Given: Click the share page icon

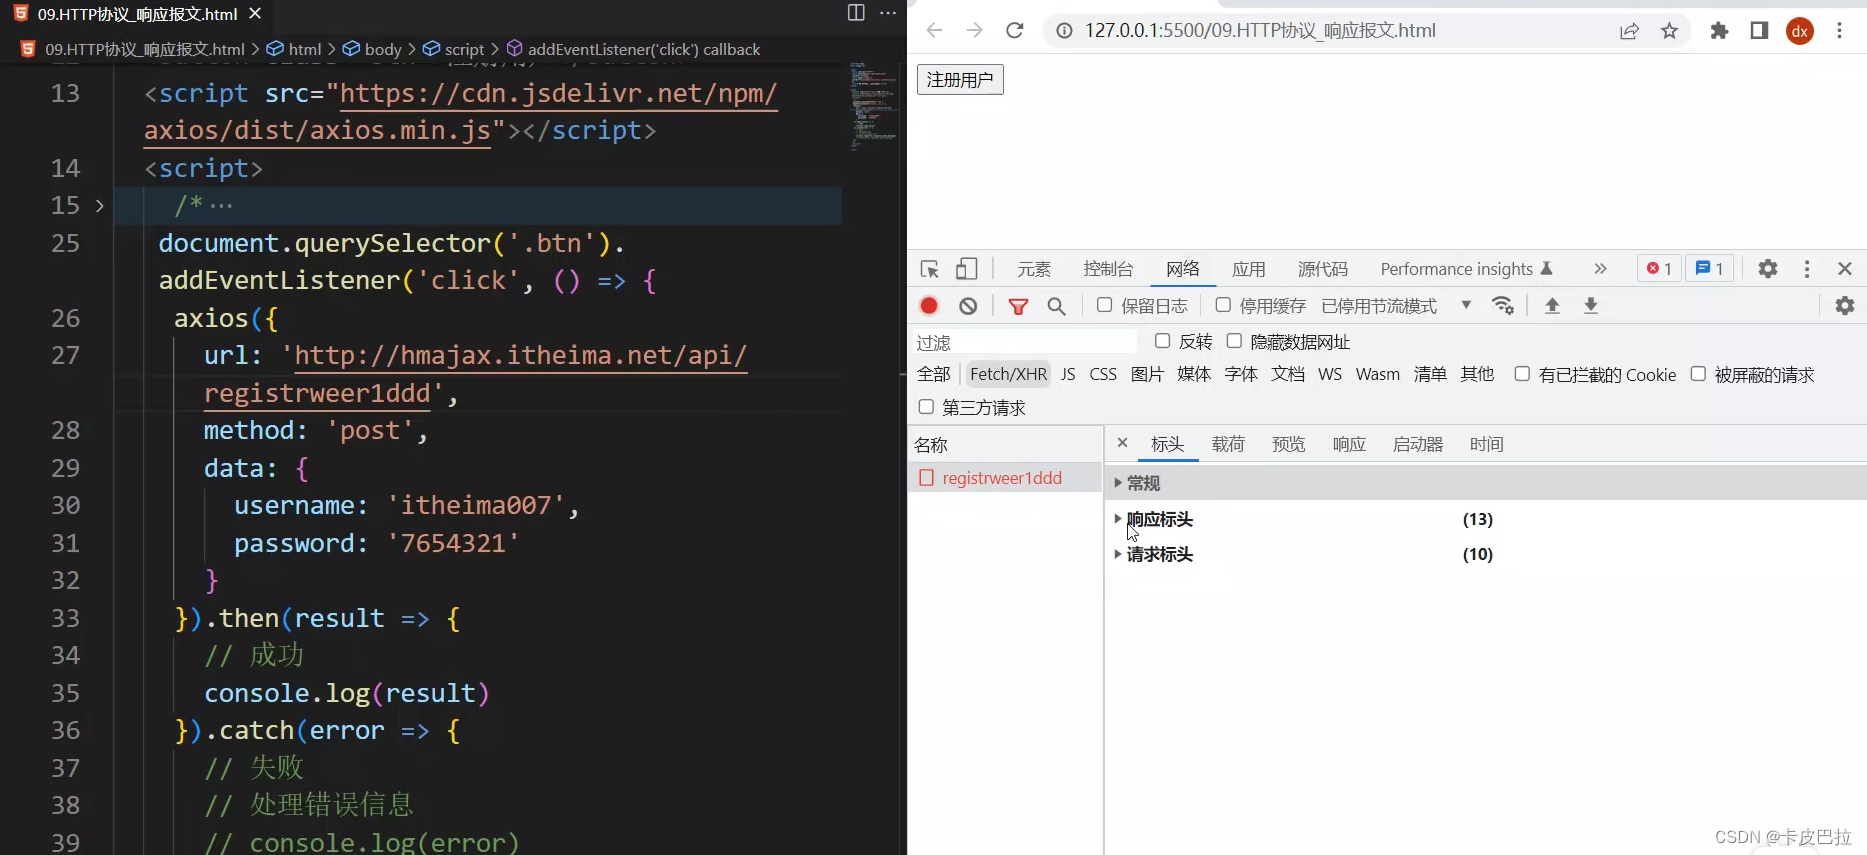Looking at the screenshot, I should click(1630, 31).
